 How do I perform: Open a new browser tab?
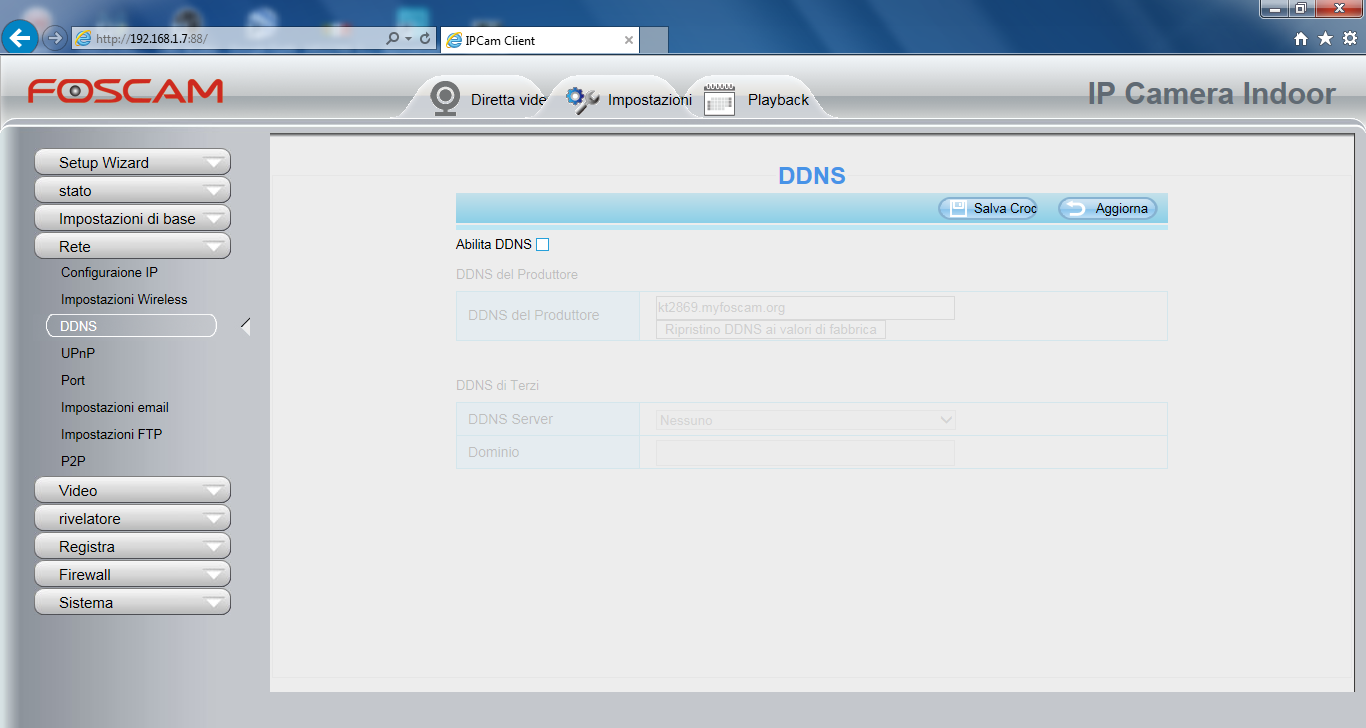pos(653,40)
